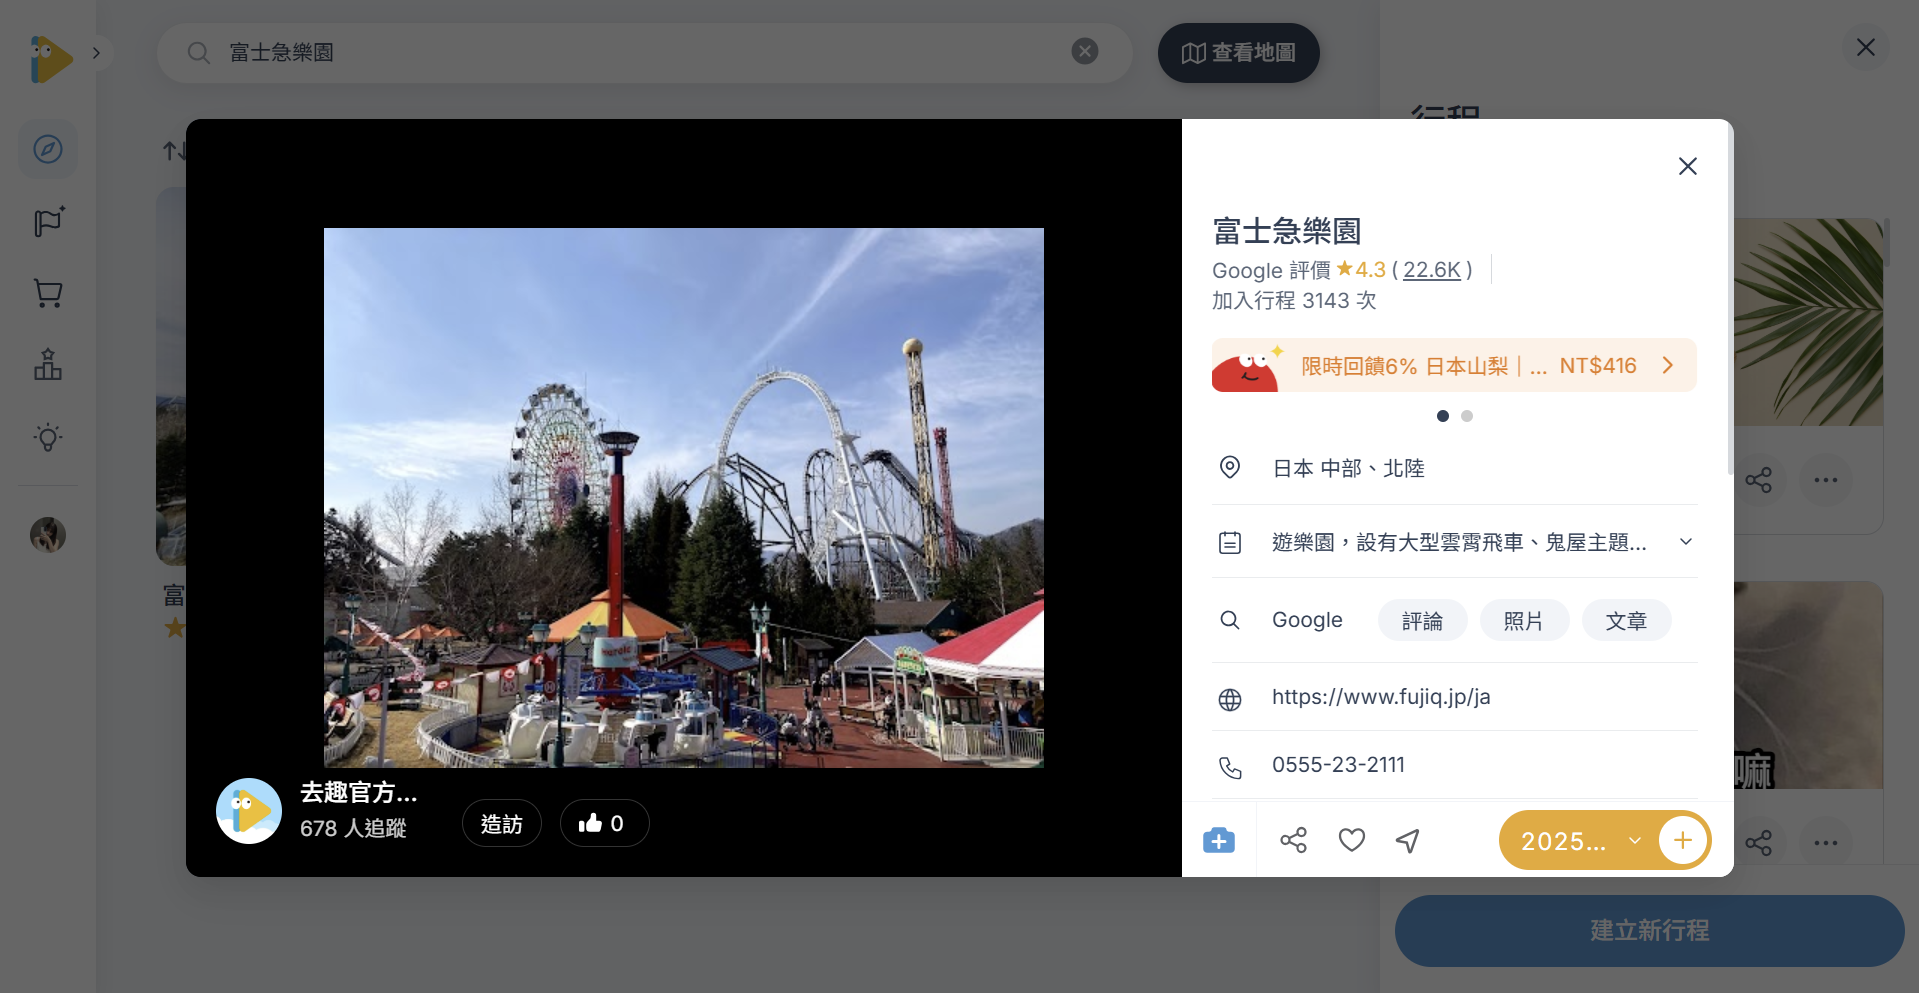Viewport: 1919px width, 993px height.
Task: Select the first promotion carousel dot
Action: [1442, 416]
